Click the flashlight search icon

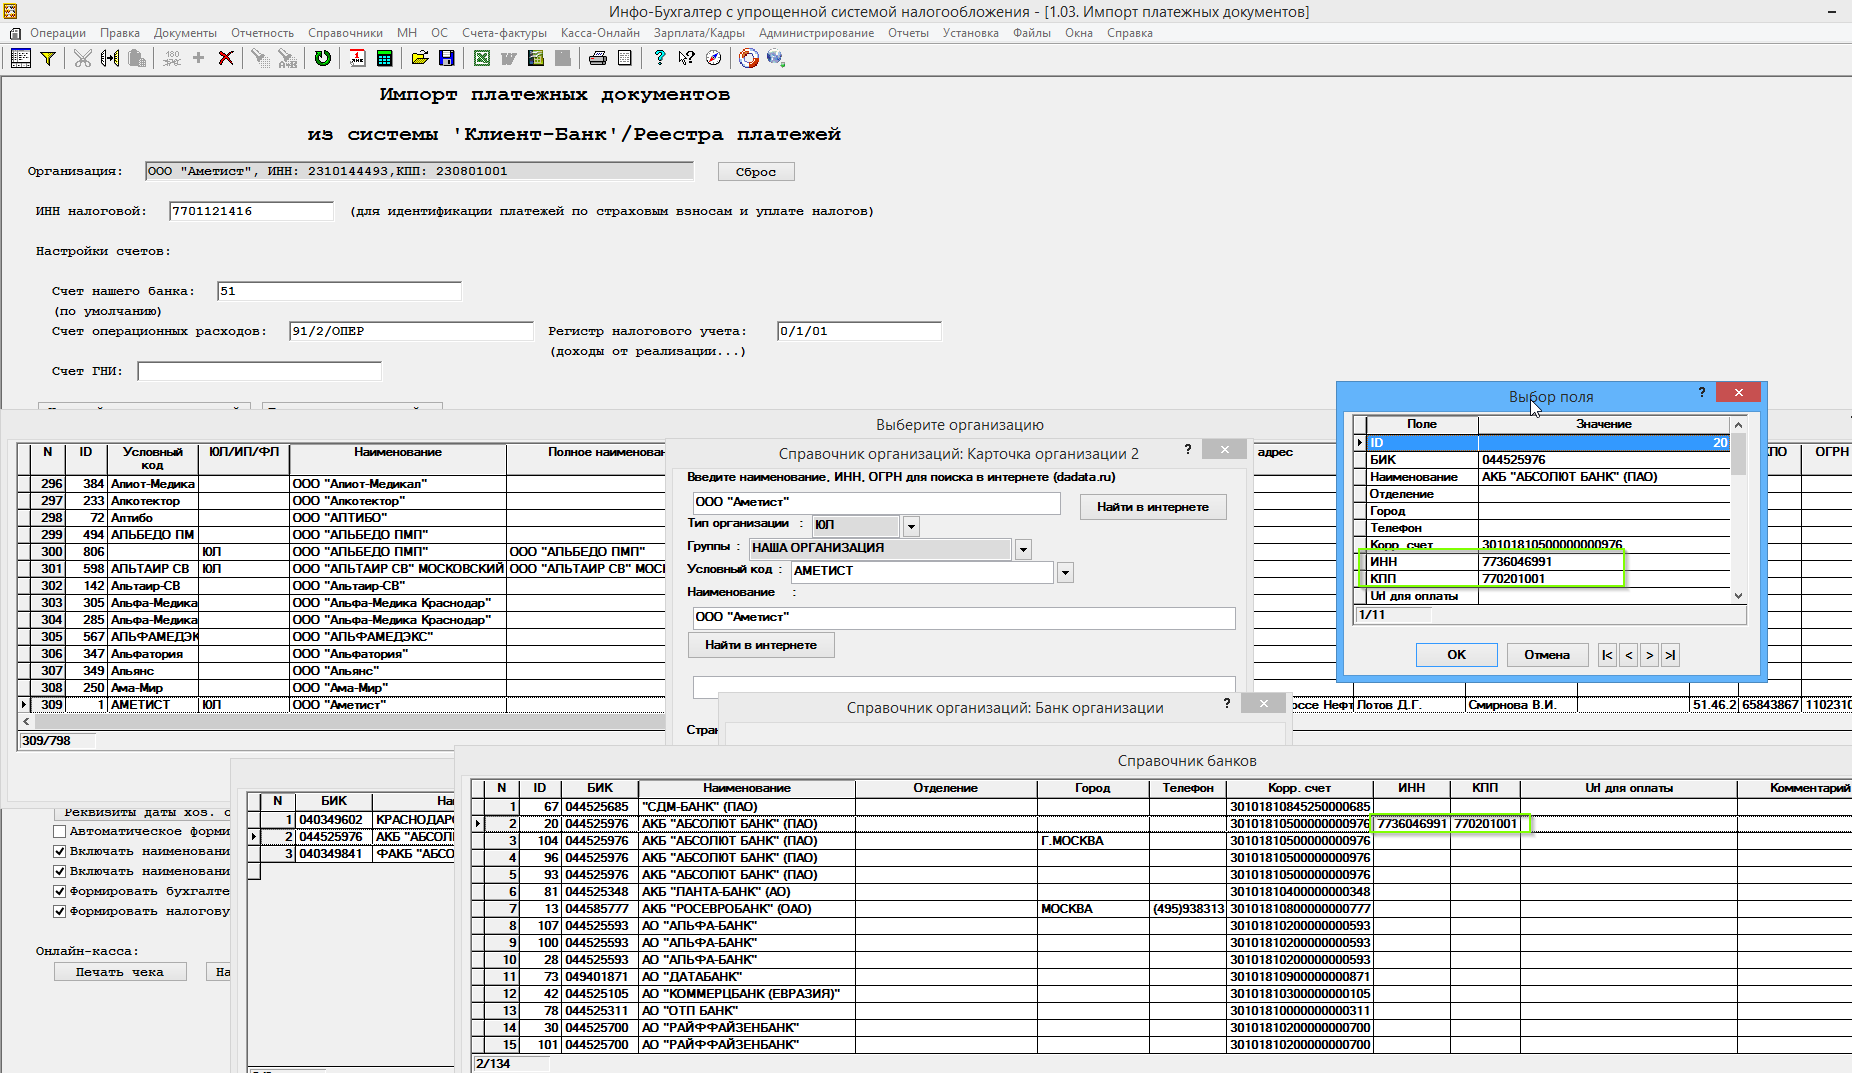coord(260,58)
